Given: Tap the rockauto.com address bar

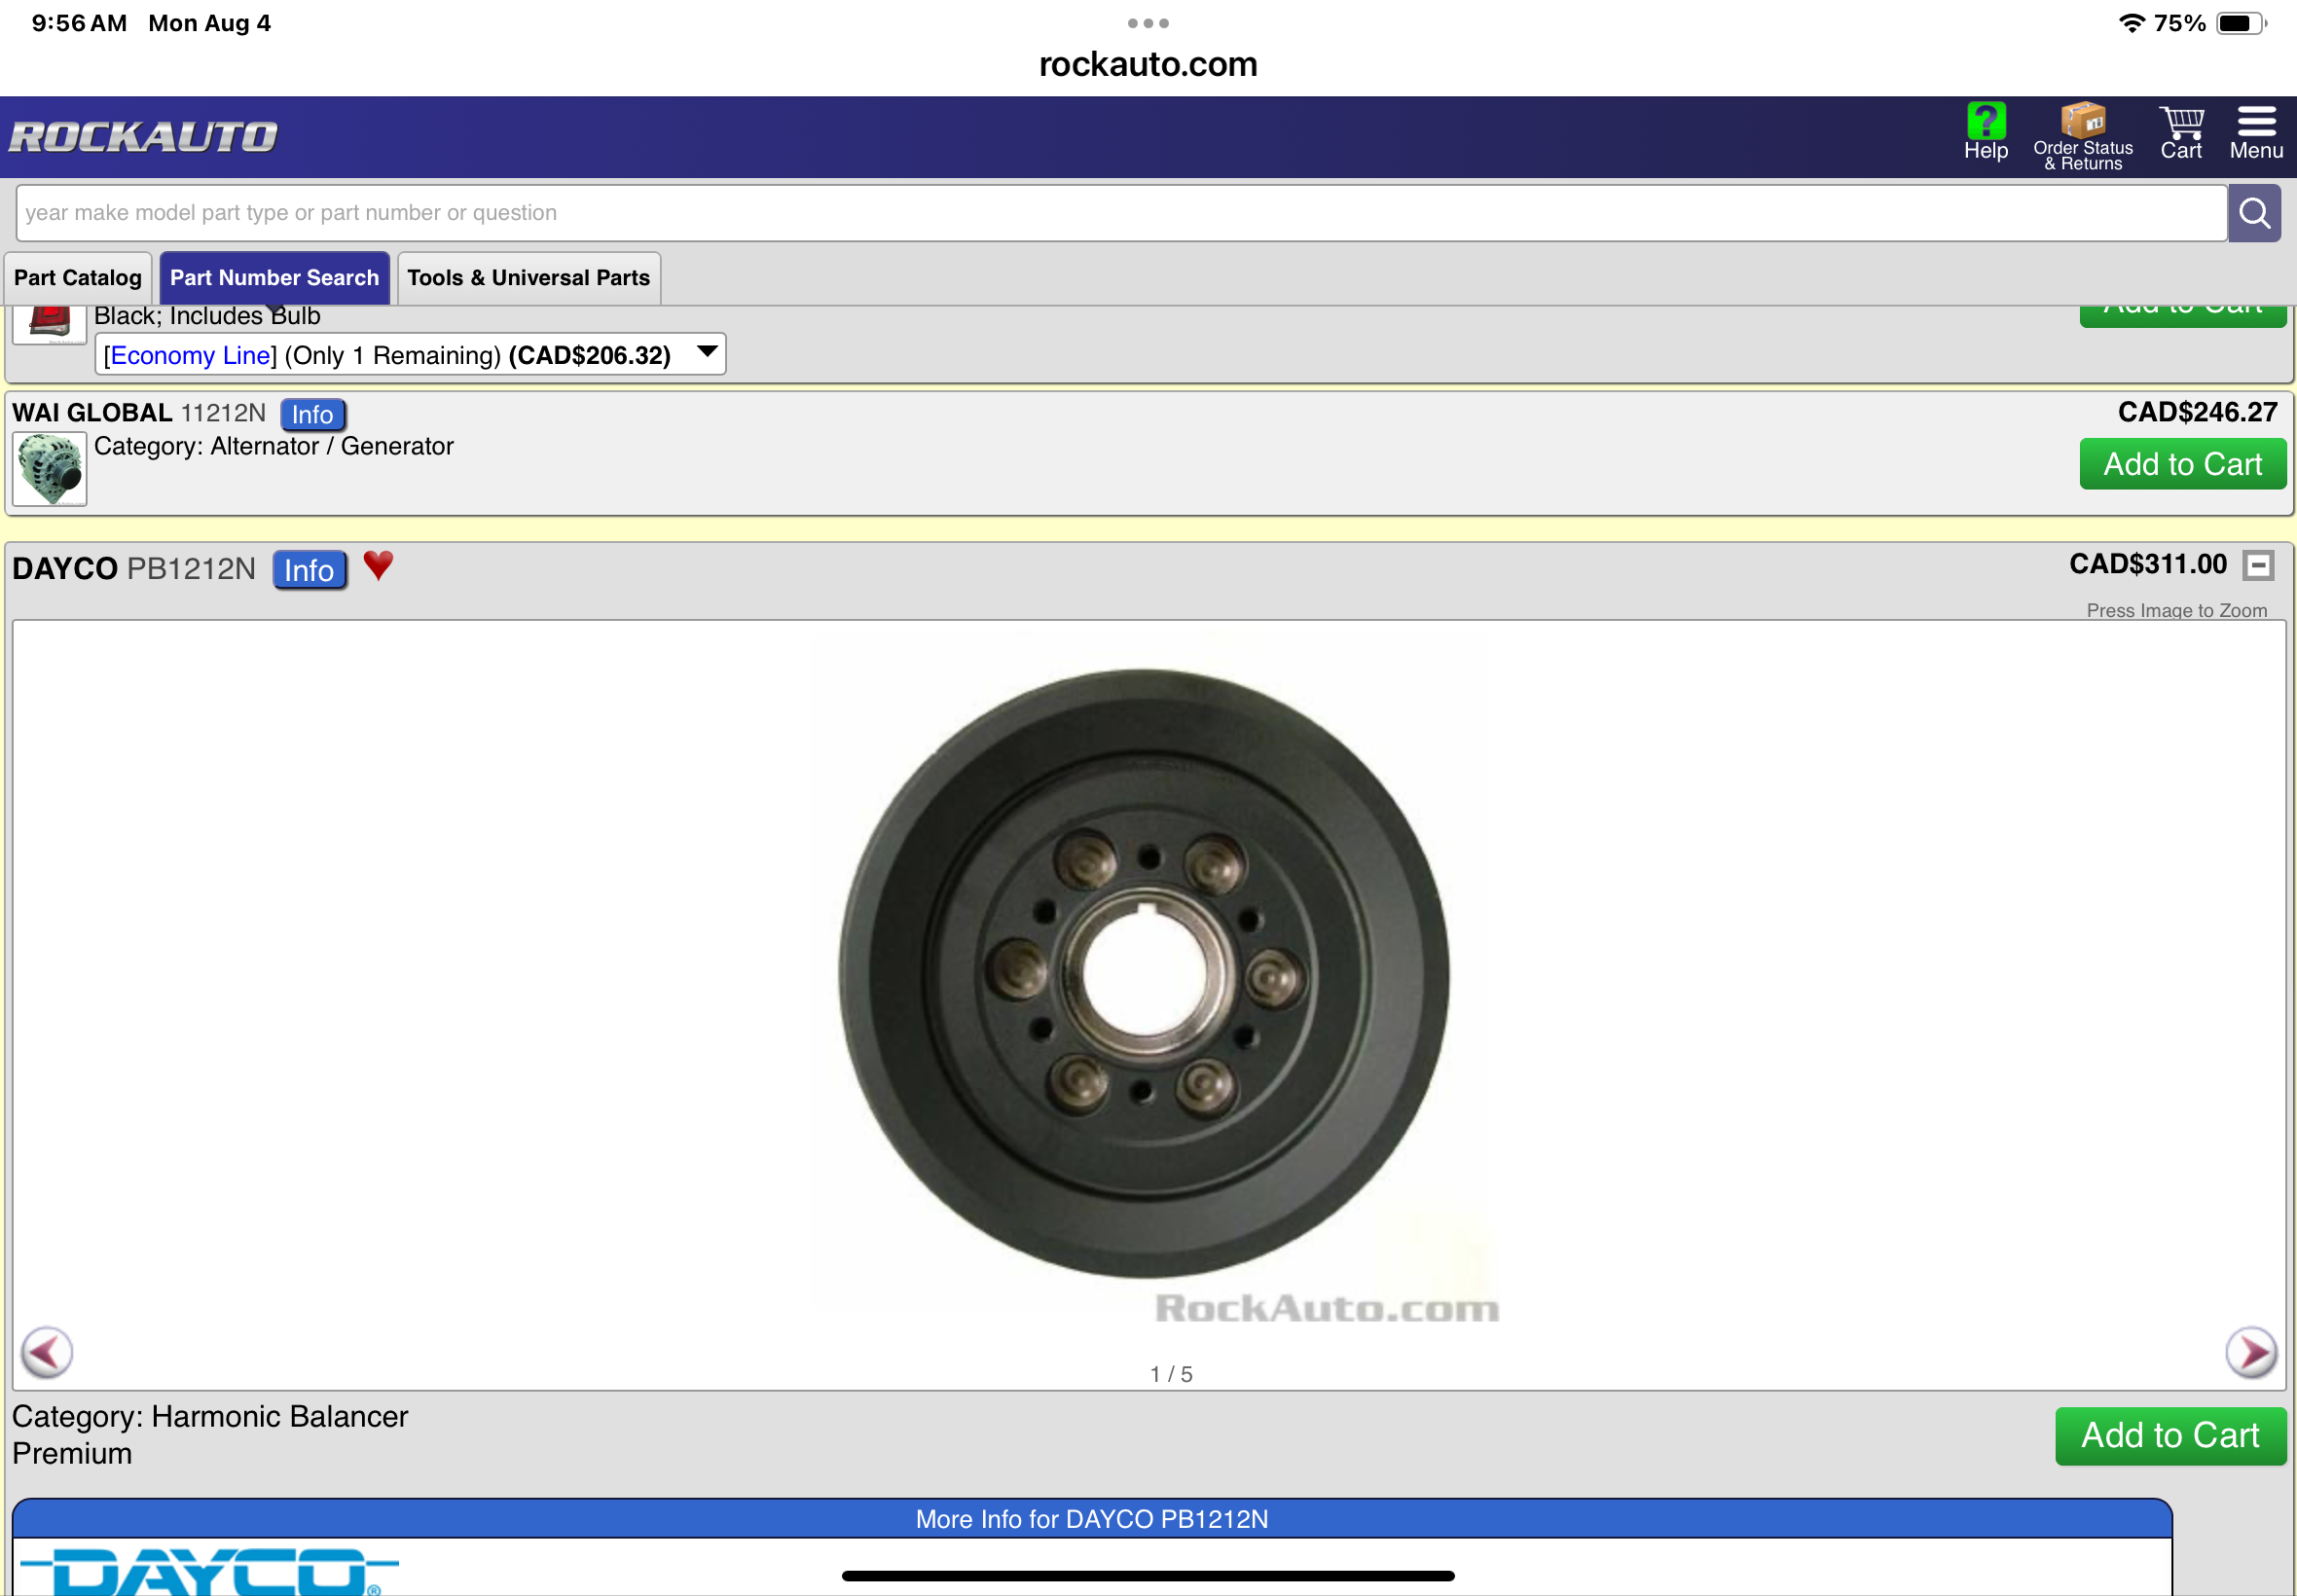Looking at the screenshot, I should [x=1148, y=64].
